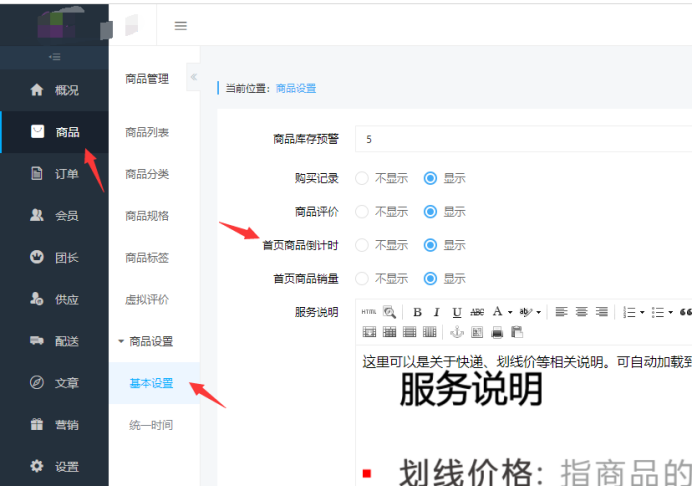This screenshot has height=486, width=693.
Task: Select 显示 for 首页商品销量
Action: 431,278
